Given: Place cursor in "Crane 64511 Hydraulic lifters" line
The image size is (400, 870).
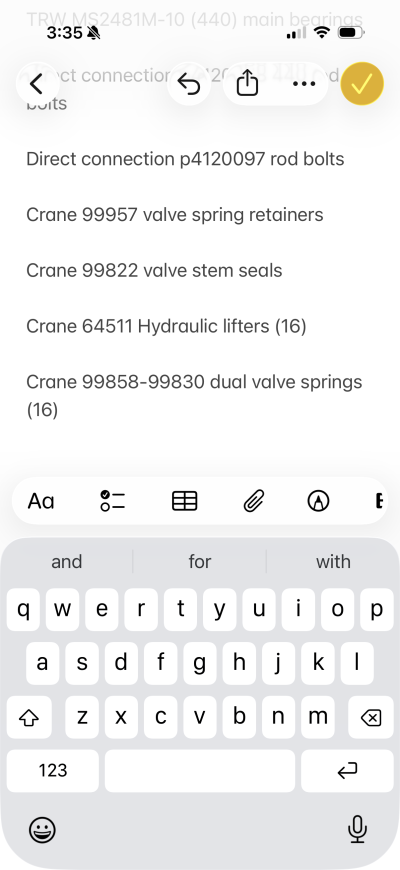Looking at the screenshot, I should [x=166, y=326].
